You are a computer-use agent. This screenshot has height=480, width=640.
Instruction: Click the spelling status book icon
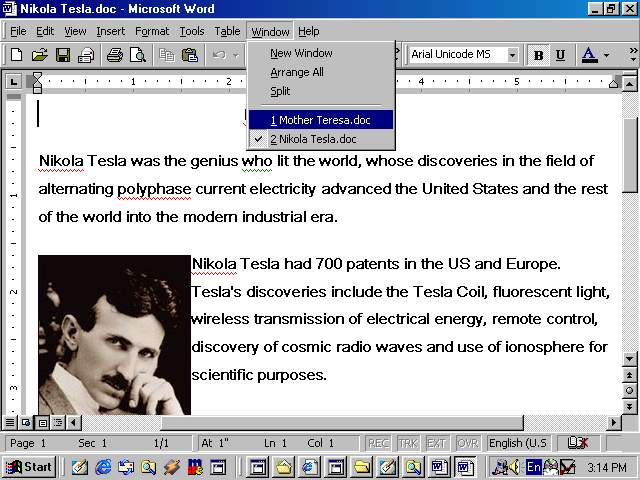pyautogui.click(x=578, y=443)
